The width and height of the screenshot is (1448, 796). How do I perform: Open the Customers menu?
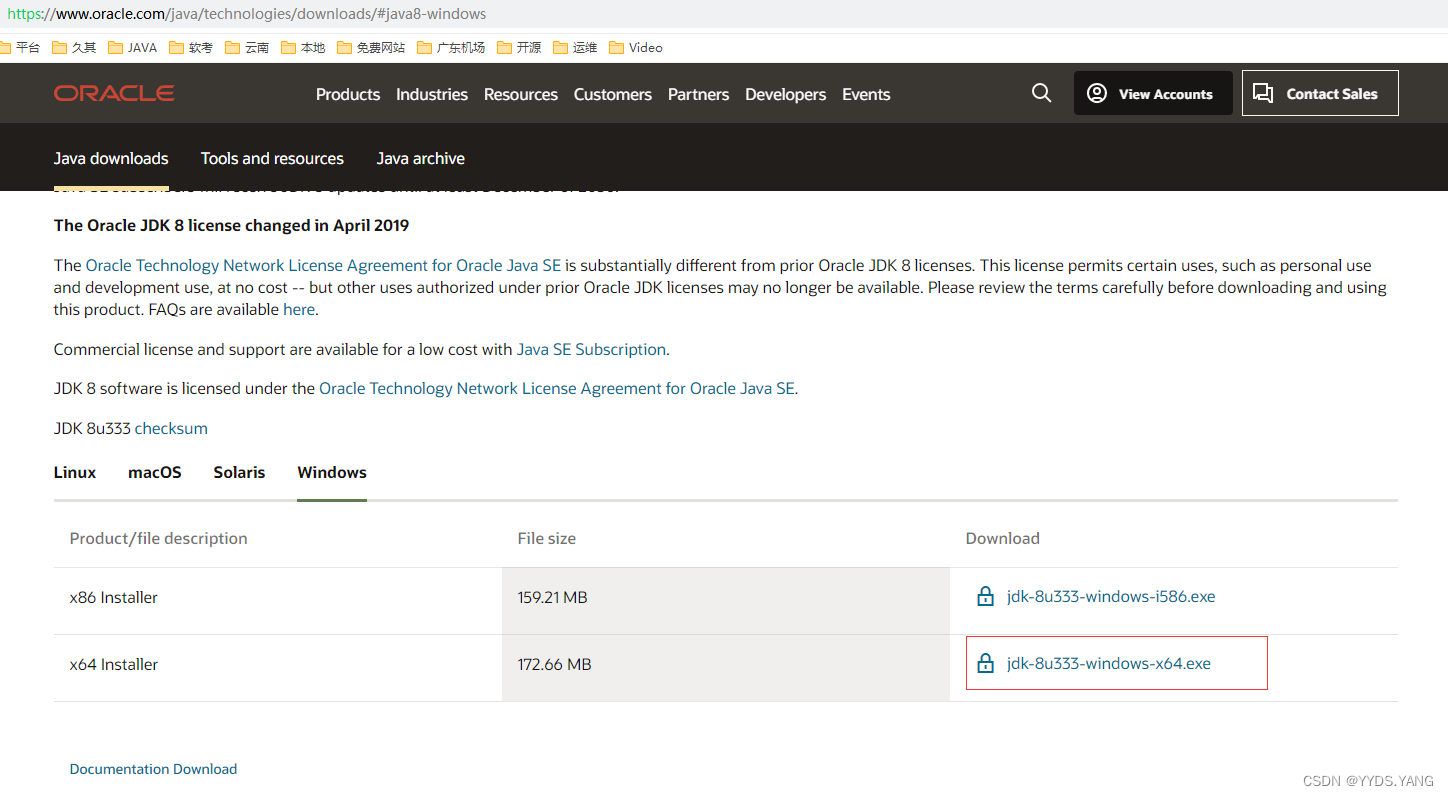(x=613, y=94)
